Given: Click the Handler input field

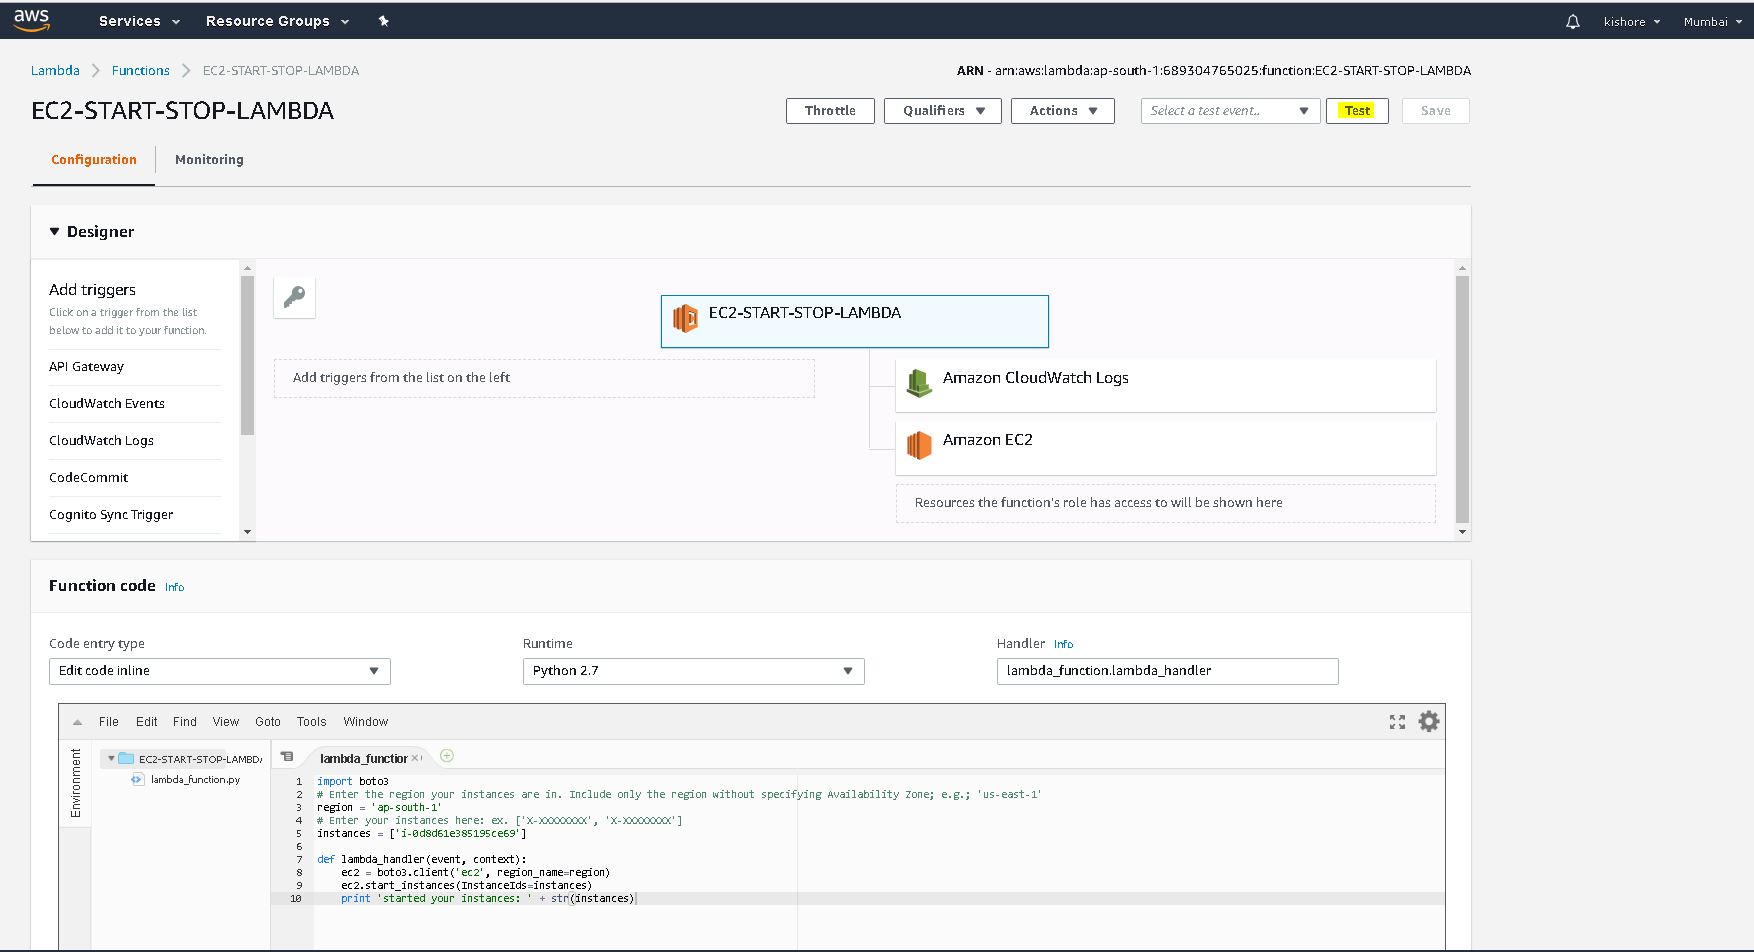Looking at the screenshot, I should 1166,671.
